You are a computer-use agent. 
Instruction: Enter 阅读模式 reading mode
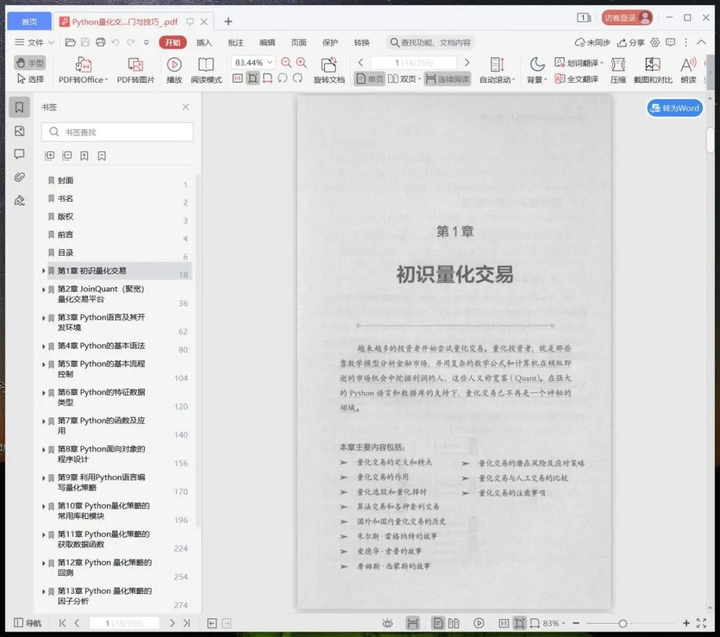point(206,70)
